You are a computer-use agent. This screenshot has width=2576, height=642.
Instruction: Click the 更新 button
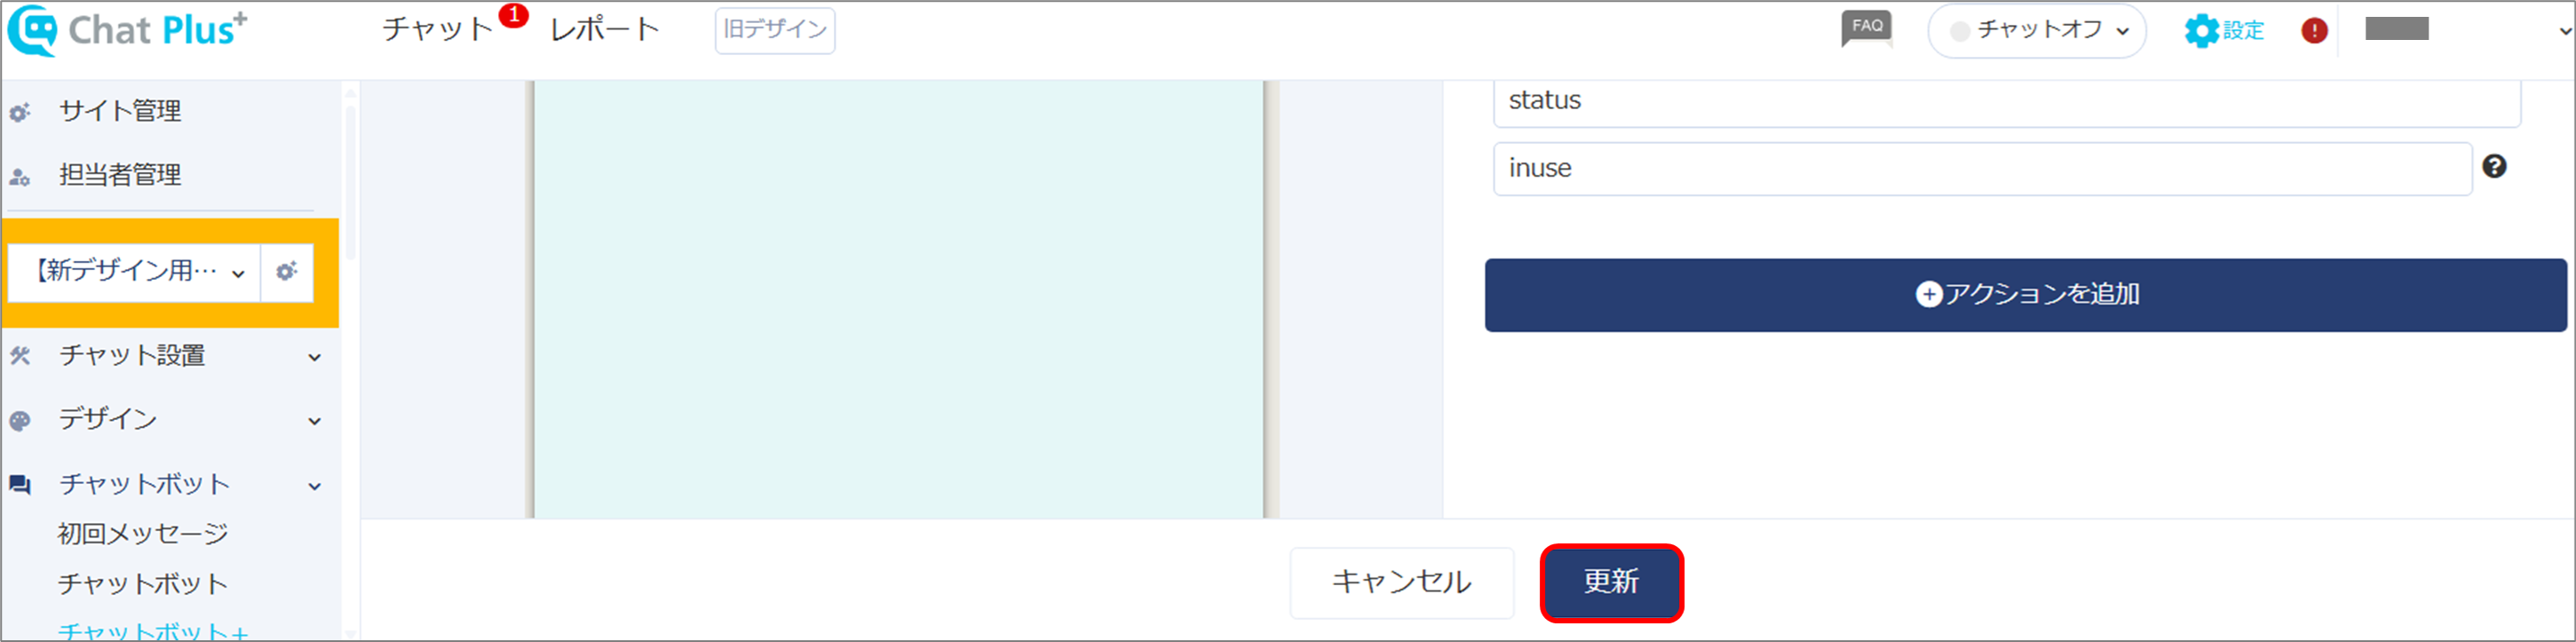[x=1611, y=582]
